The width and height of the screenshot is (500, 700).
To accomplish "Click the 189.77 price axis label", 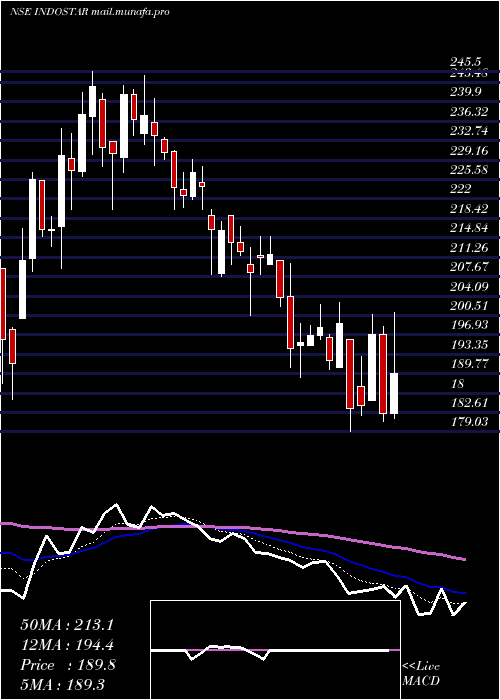I will click(x=470, y=364).
